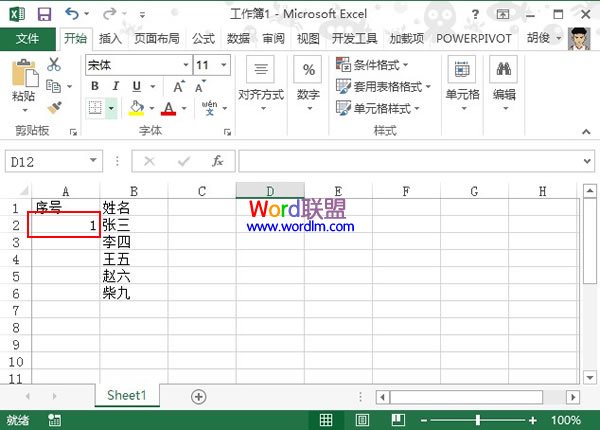Switch to the 加载项 ribbon tab
600x430 pixels.
click(x=407, y=39)
